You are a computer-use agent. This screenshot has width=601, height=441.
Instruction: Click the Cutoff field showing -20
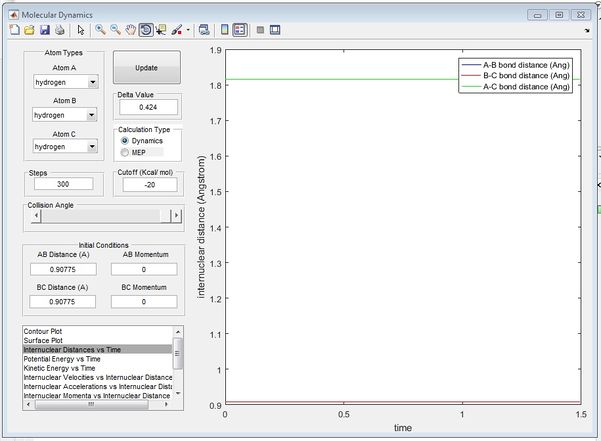(x=150, y=185)
